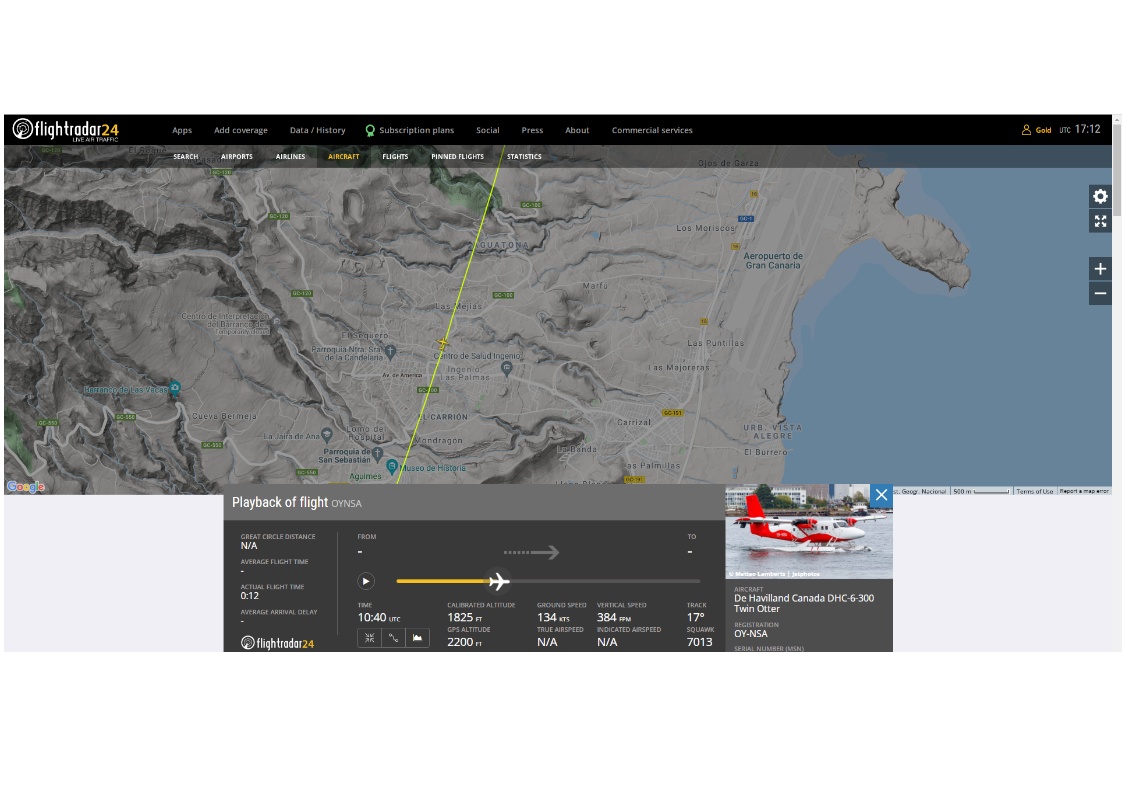This screenshot has height=794, width=1123.
Task: Click squawk value 7013
Action: [x=699, y=642]
